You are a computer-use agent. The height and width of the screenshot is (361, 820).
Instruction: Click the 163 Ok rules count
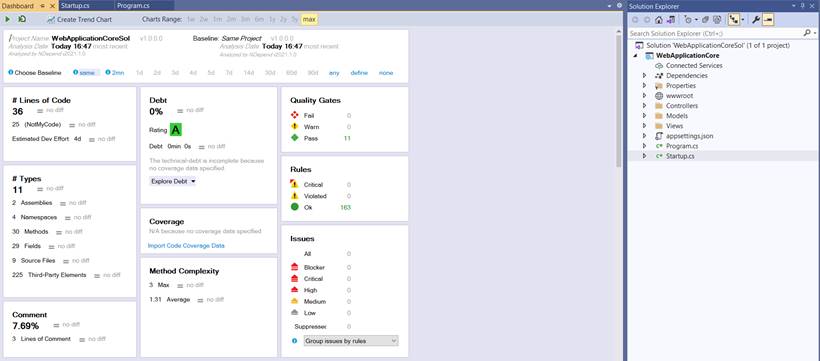click(x=345, y=208)
